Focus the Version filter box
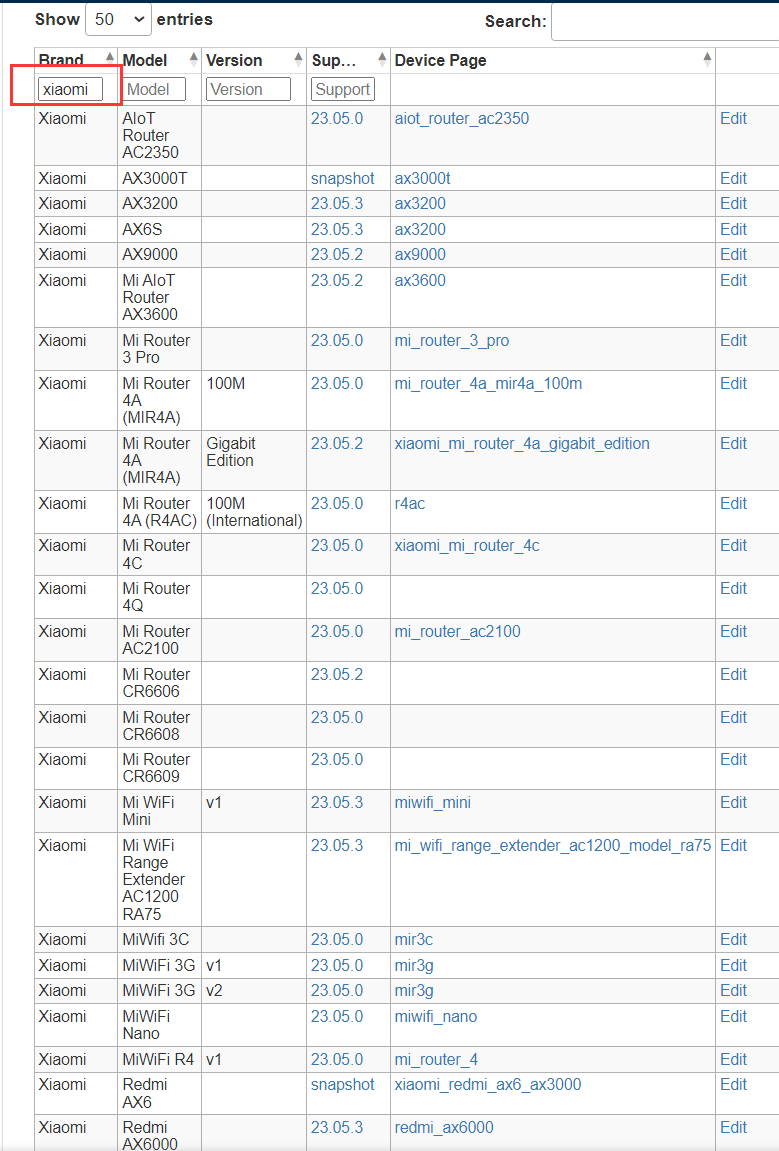779x1151 pixels. pos(248,90)
